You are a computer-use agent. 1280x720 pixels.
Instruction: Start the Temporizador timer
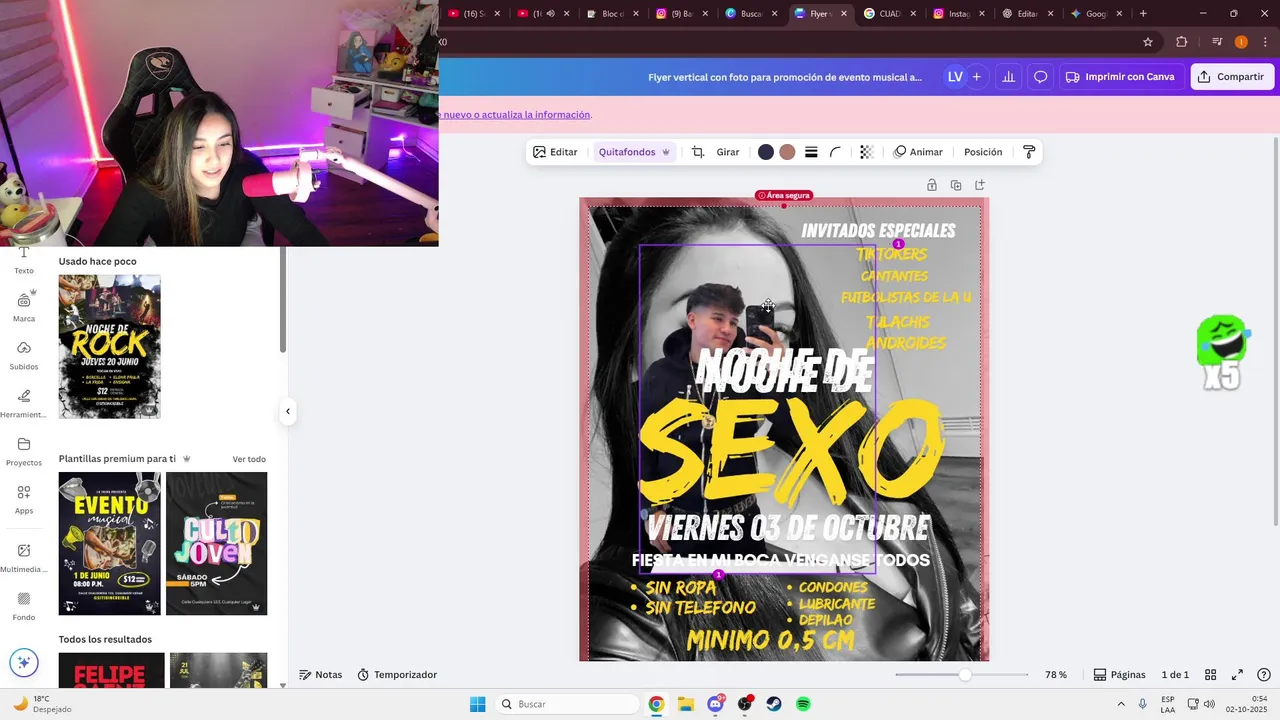(397, 675)
